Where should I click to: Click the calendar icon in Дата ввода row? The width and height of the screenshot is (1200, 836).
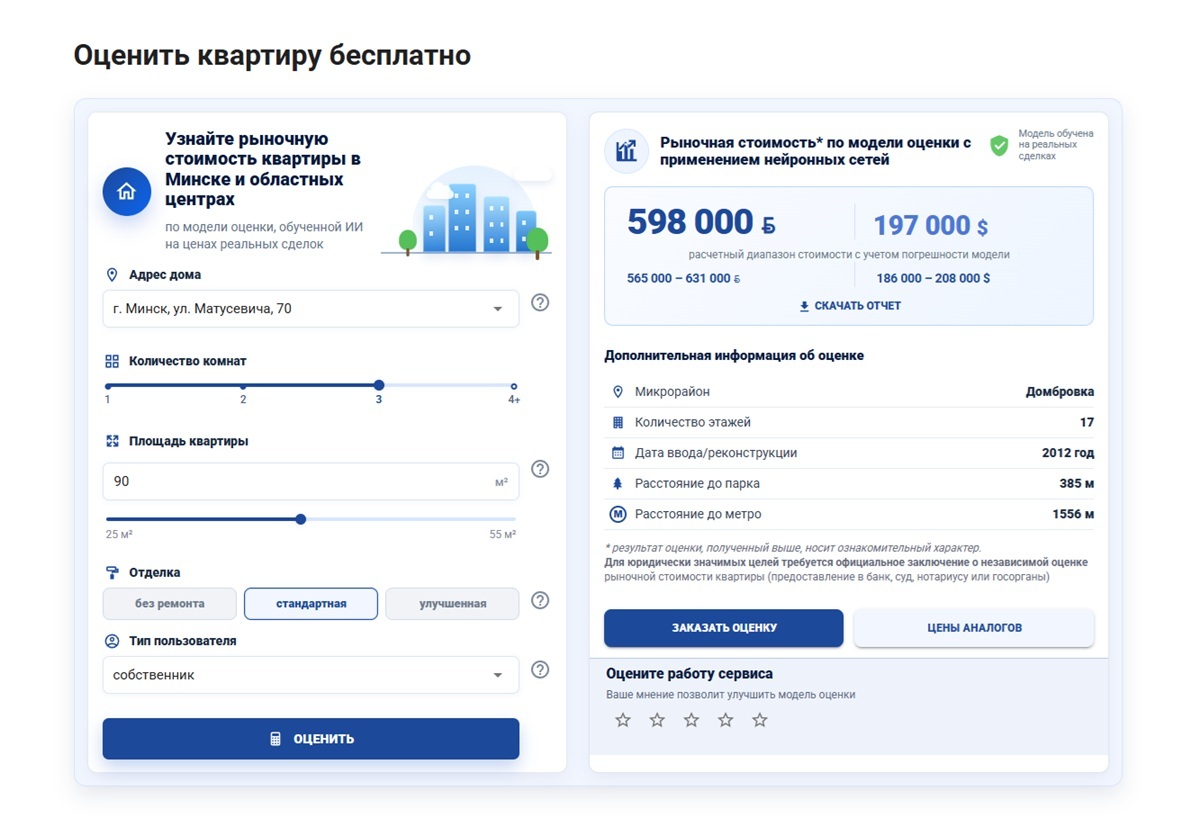pos(618,453)
